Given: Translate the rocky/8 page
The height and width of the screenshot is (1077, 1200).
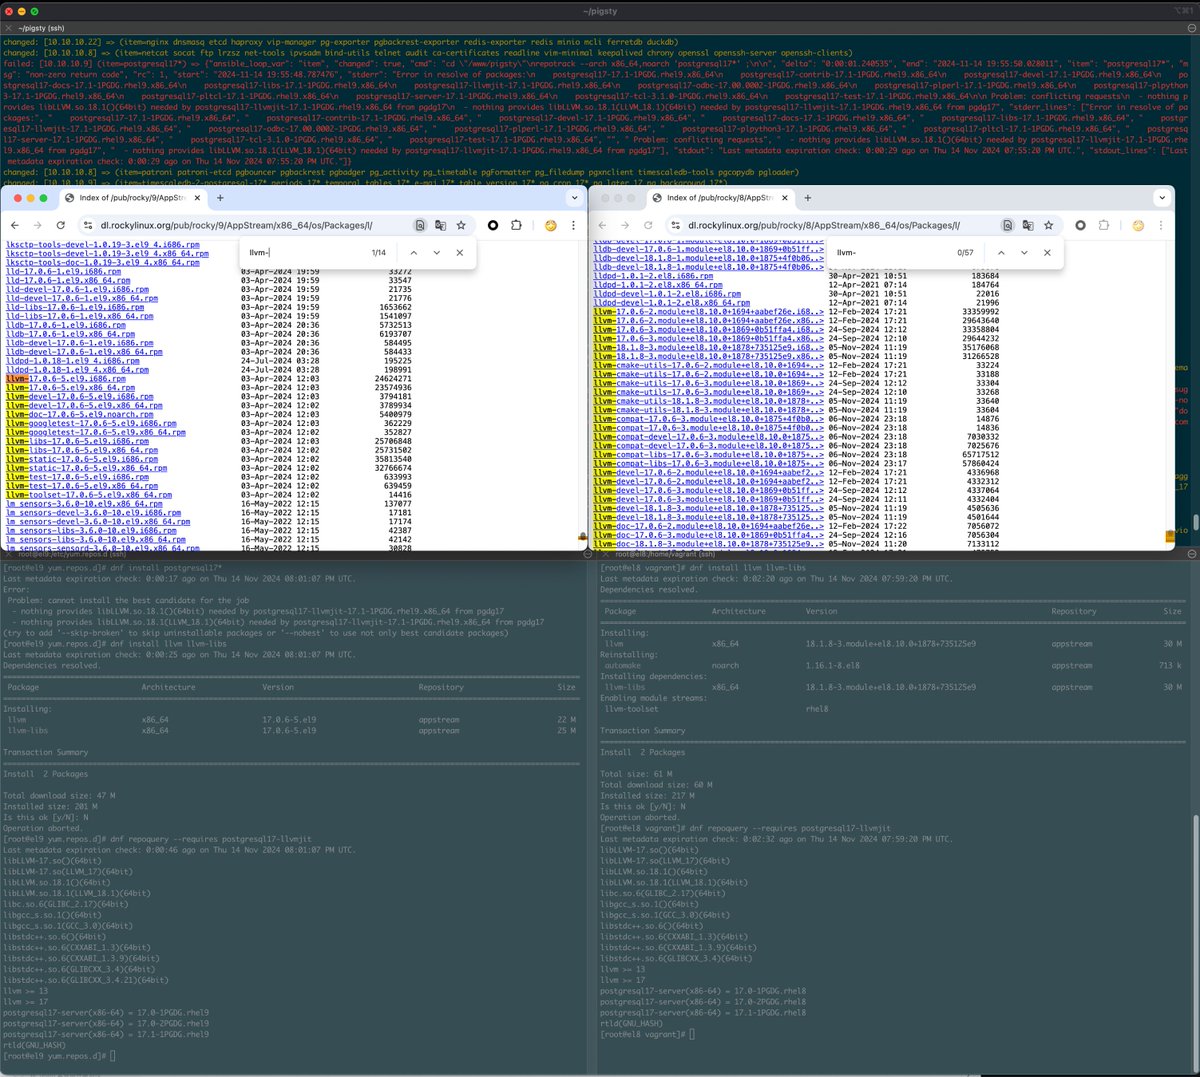Looking at the screenshot, I should click(1028, 225).
